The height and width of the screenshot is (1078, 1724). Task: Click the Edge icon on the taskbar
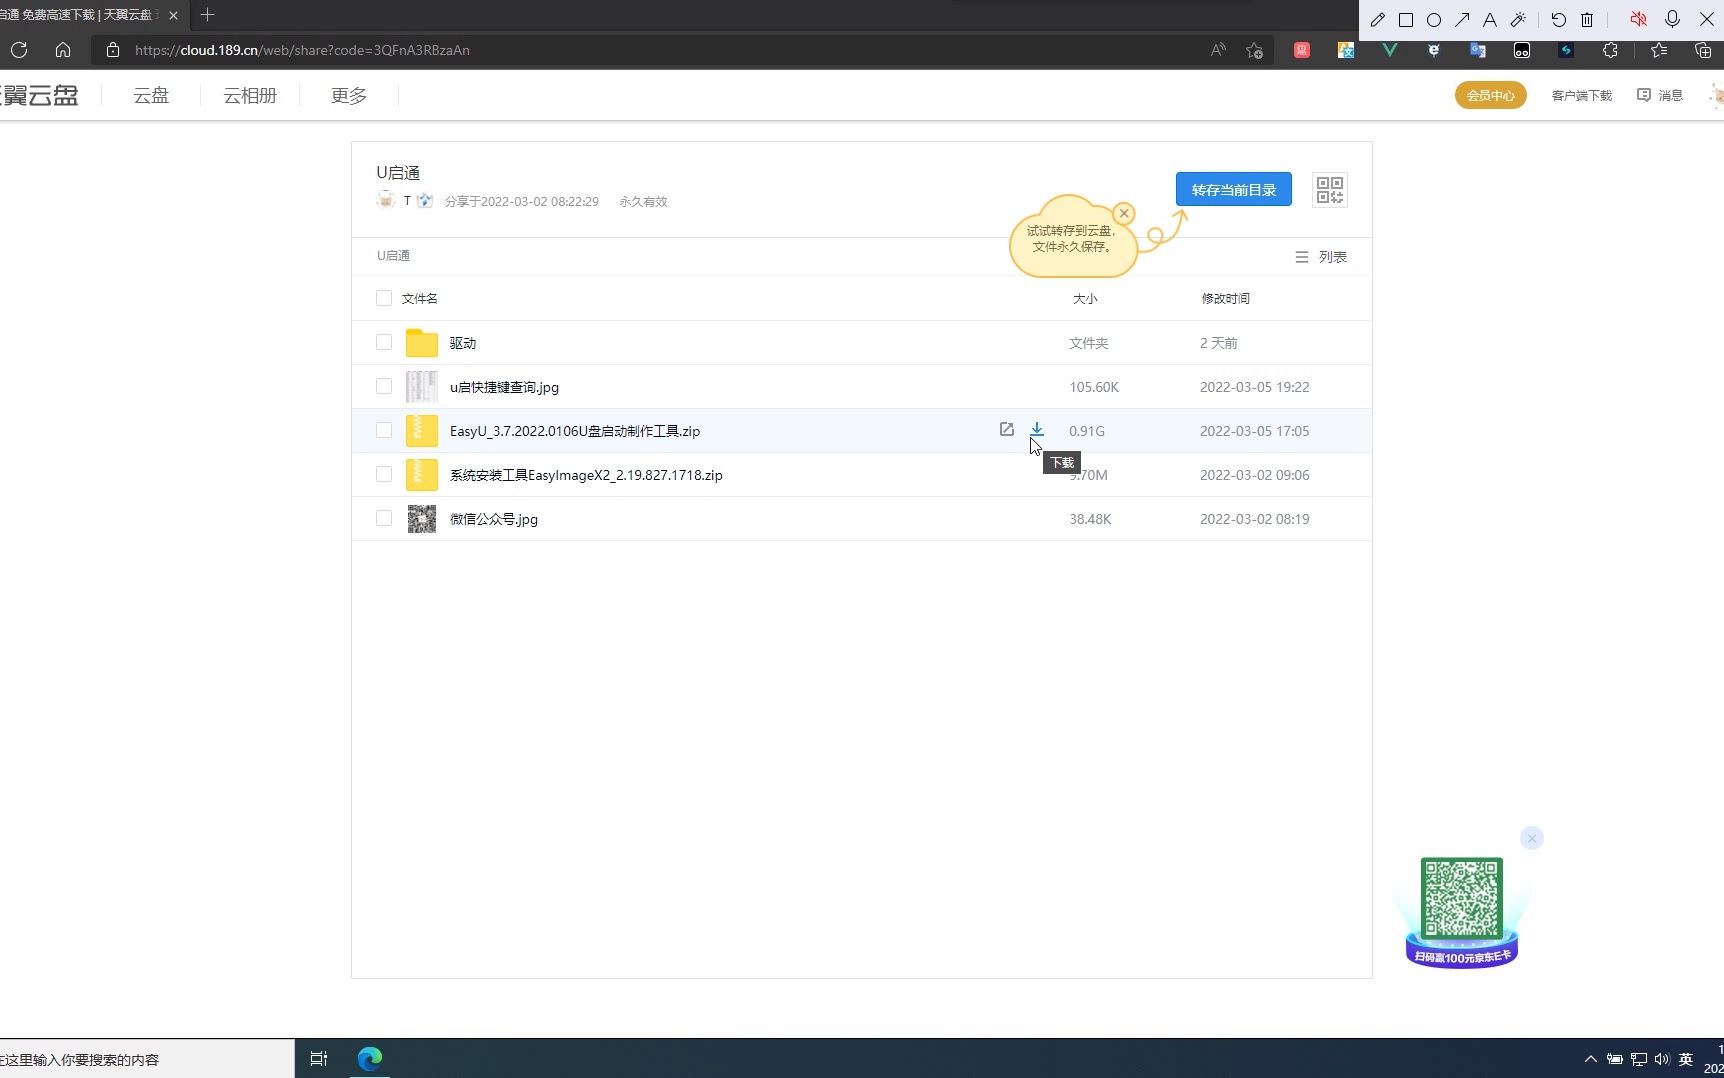(370, 1059)
